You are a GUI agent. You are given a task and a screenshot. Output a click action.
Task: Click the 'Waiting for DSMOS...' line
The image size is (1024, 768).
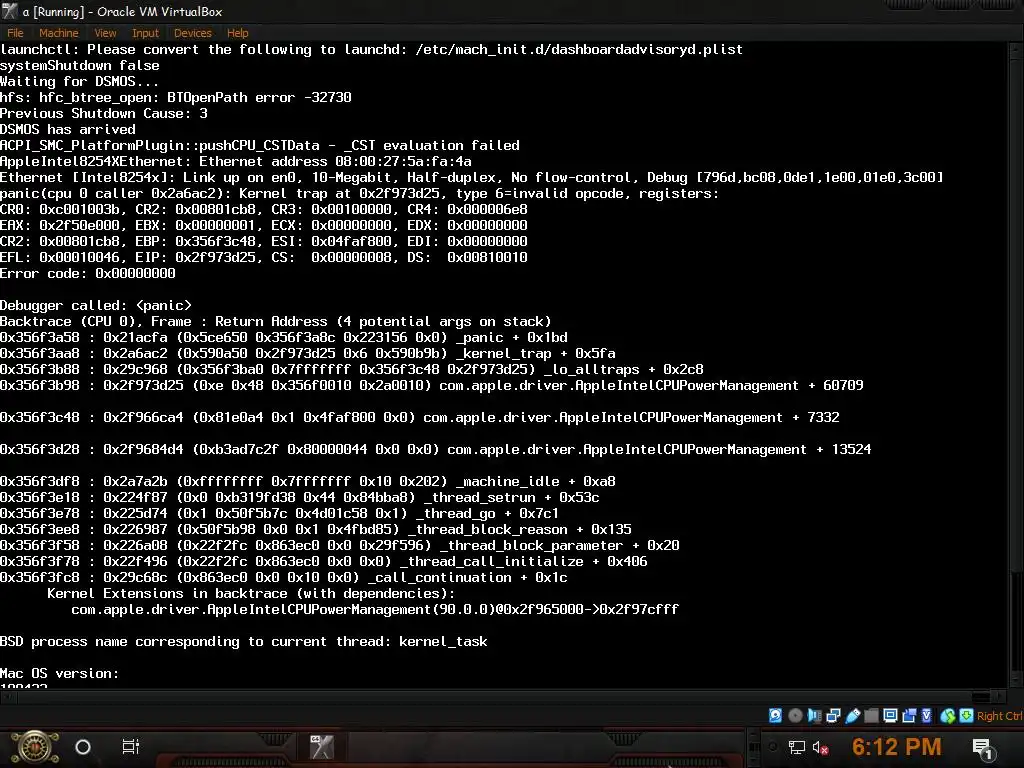(79, 81)
